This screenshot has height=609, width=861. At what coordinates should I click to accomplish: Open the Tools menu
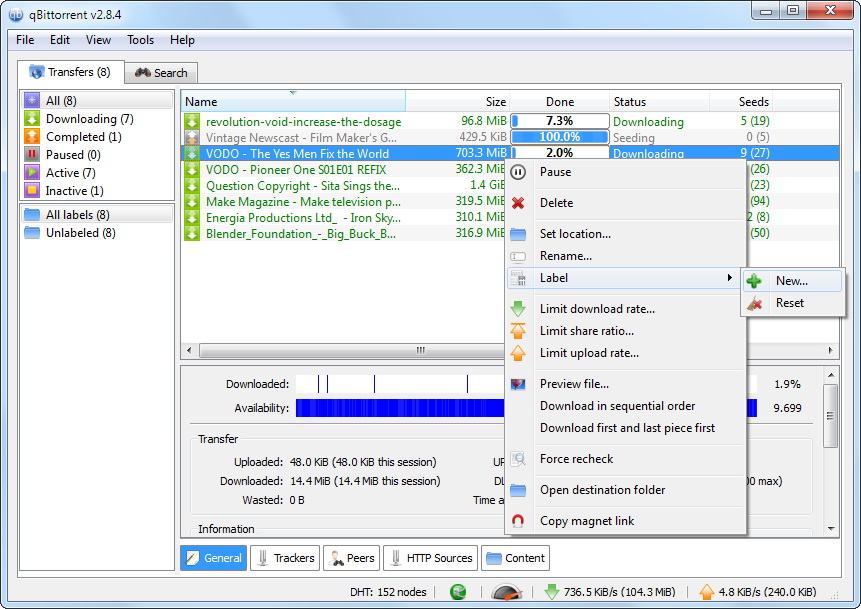point(140,40)
